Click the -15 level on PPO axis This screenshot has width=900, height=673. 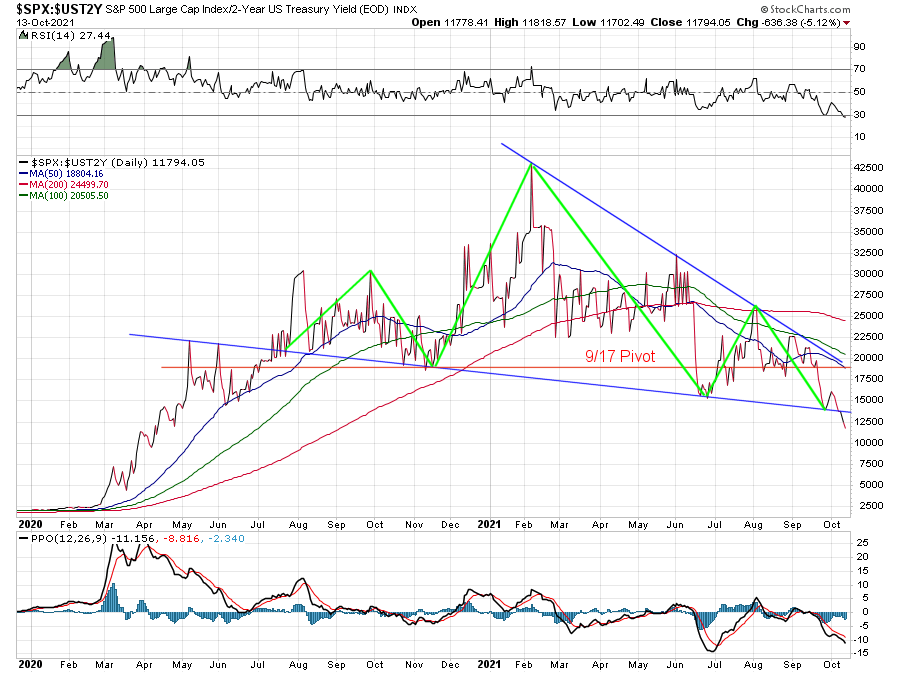(x=862, y=653)
